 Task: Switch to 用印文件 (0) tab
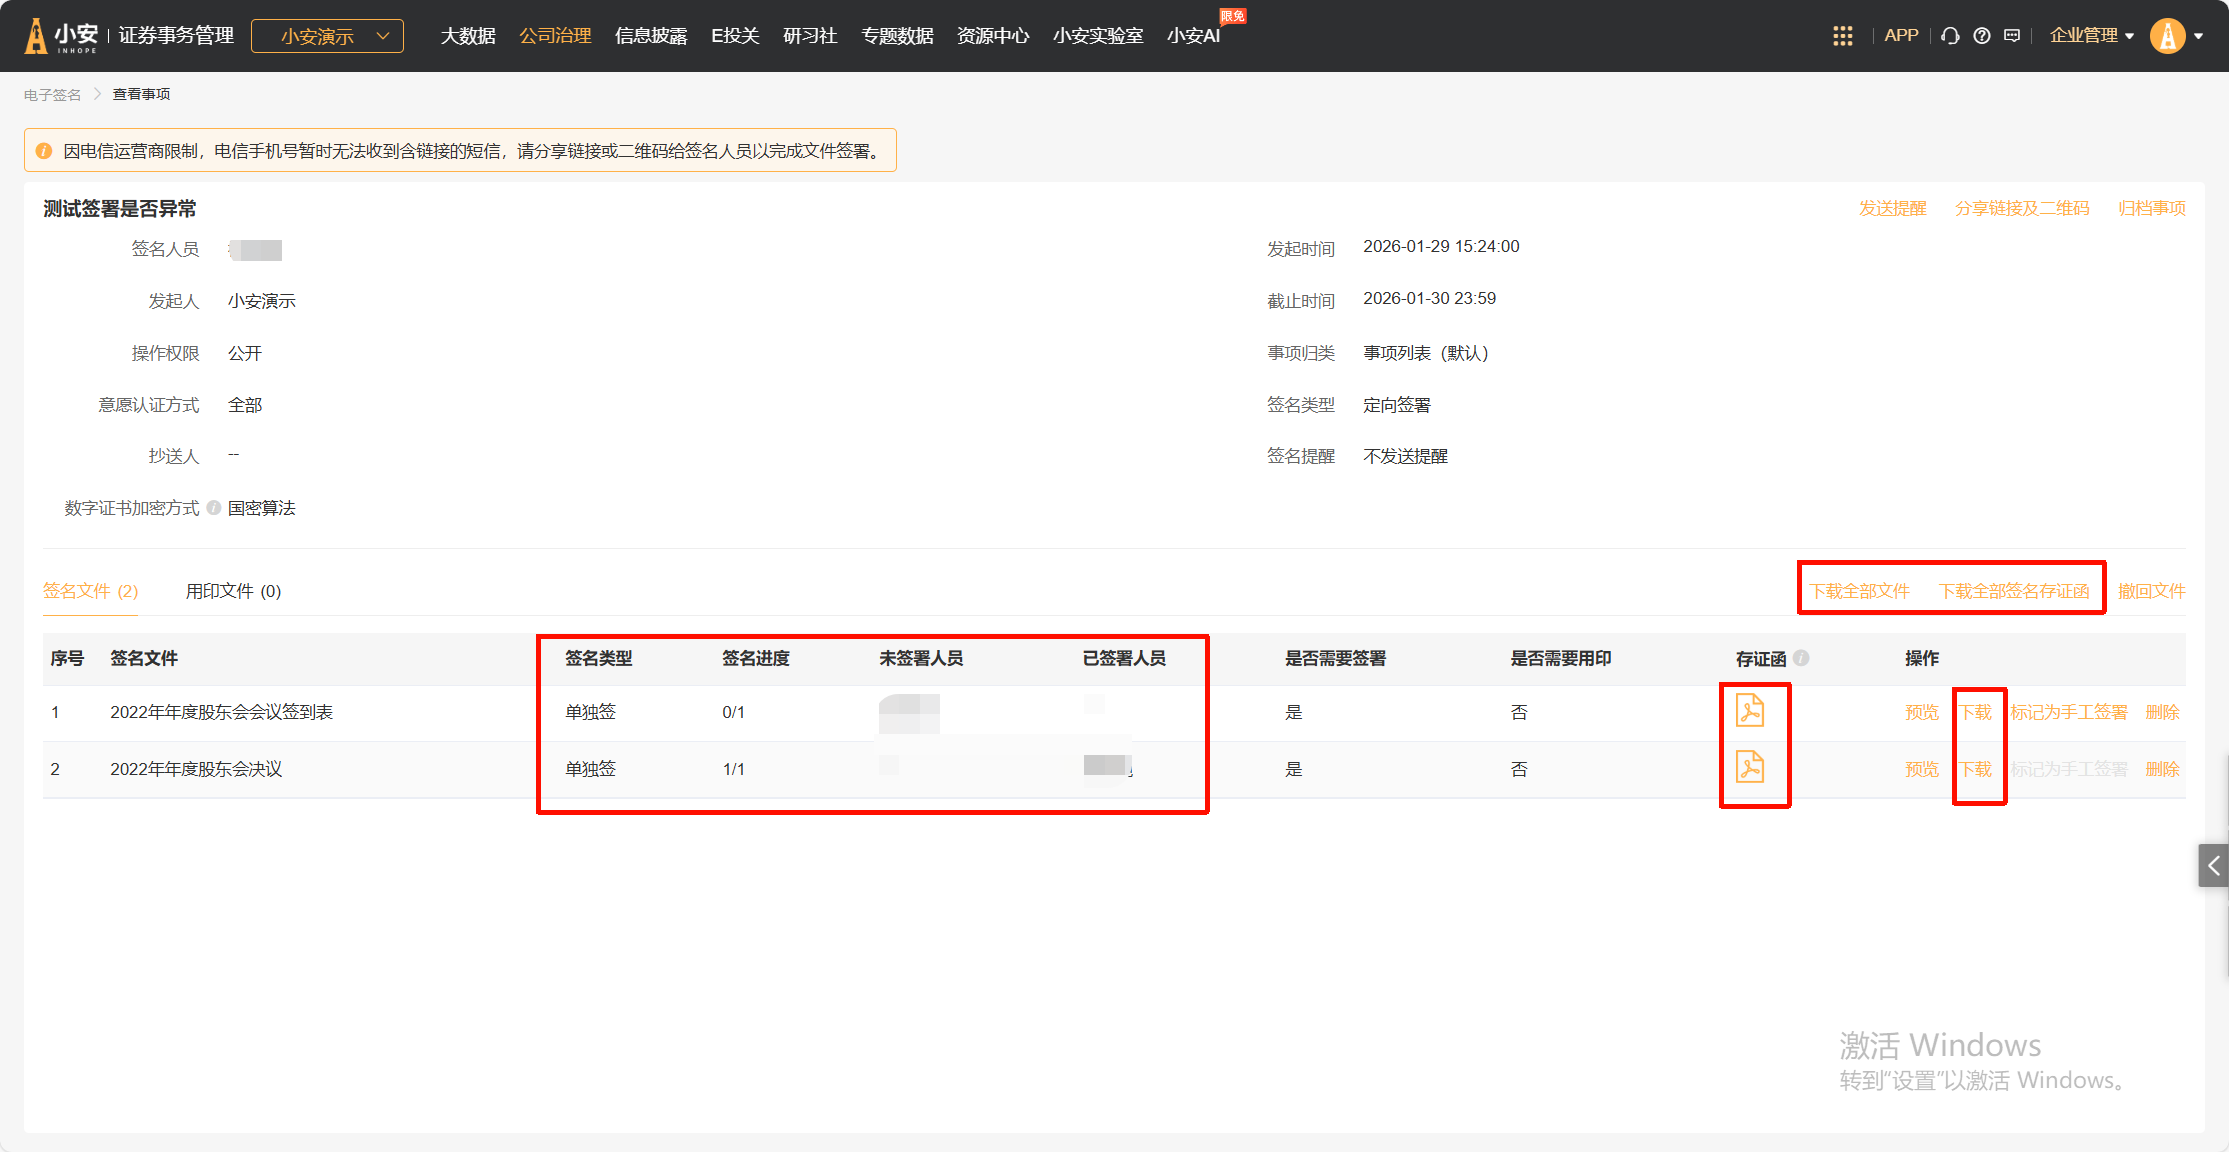[x=233, y=591]
